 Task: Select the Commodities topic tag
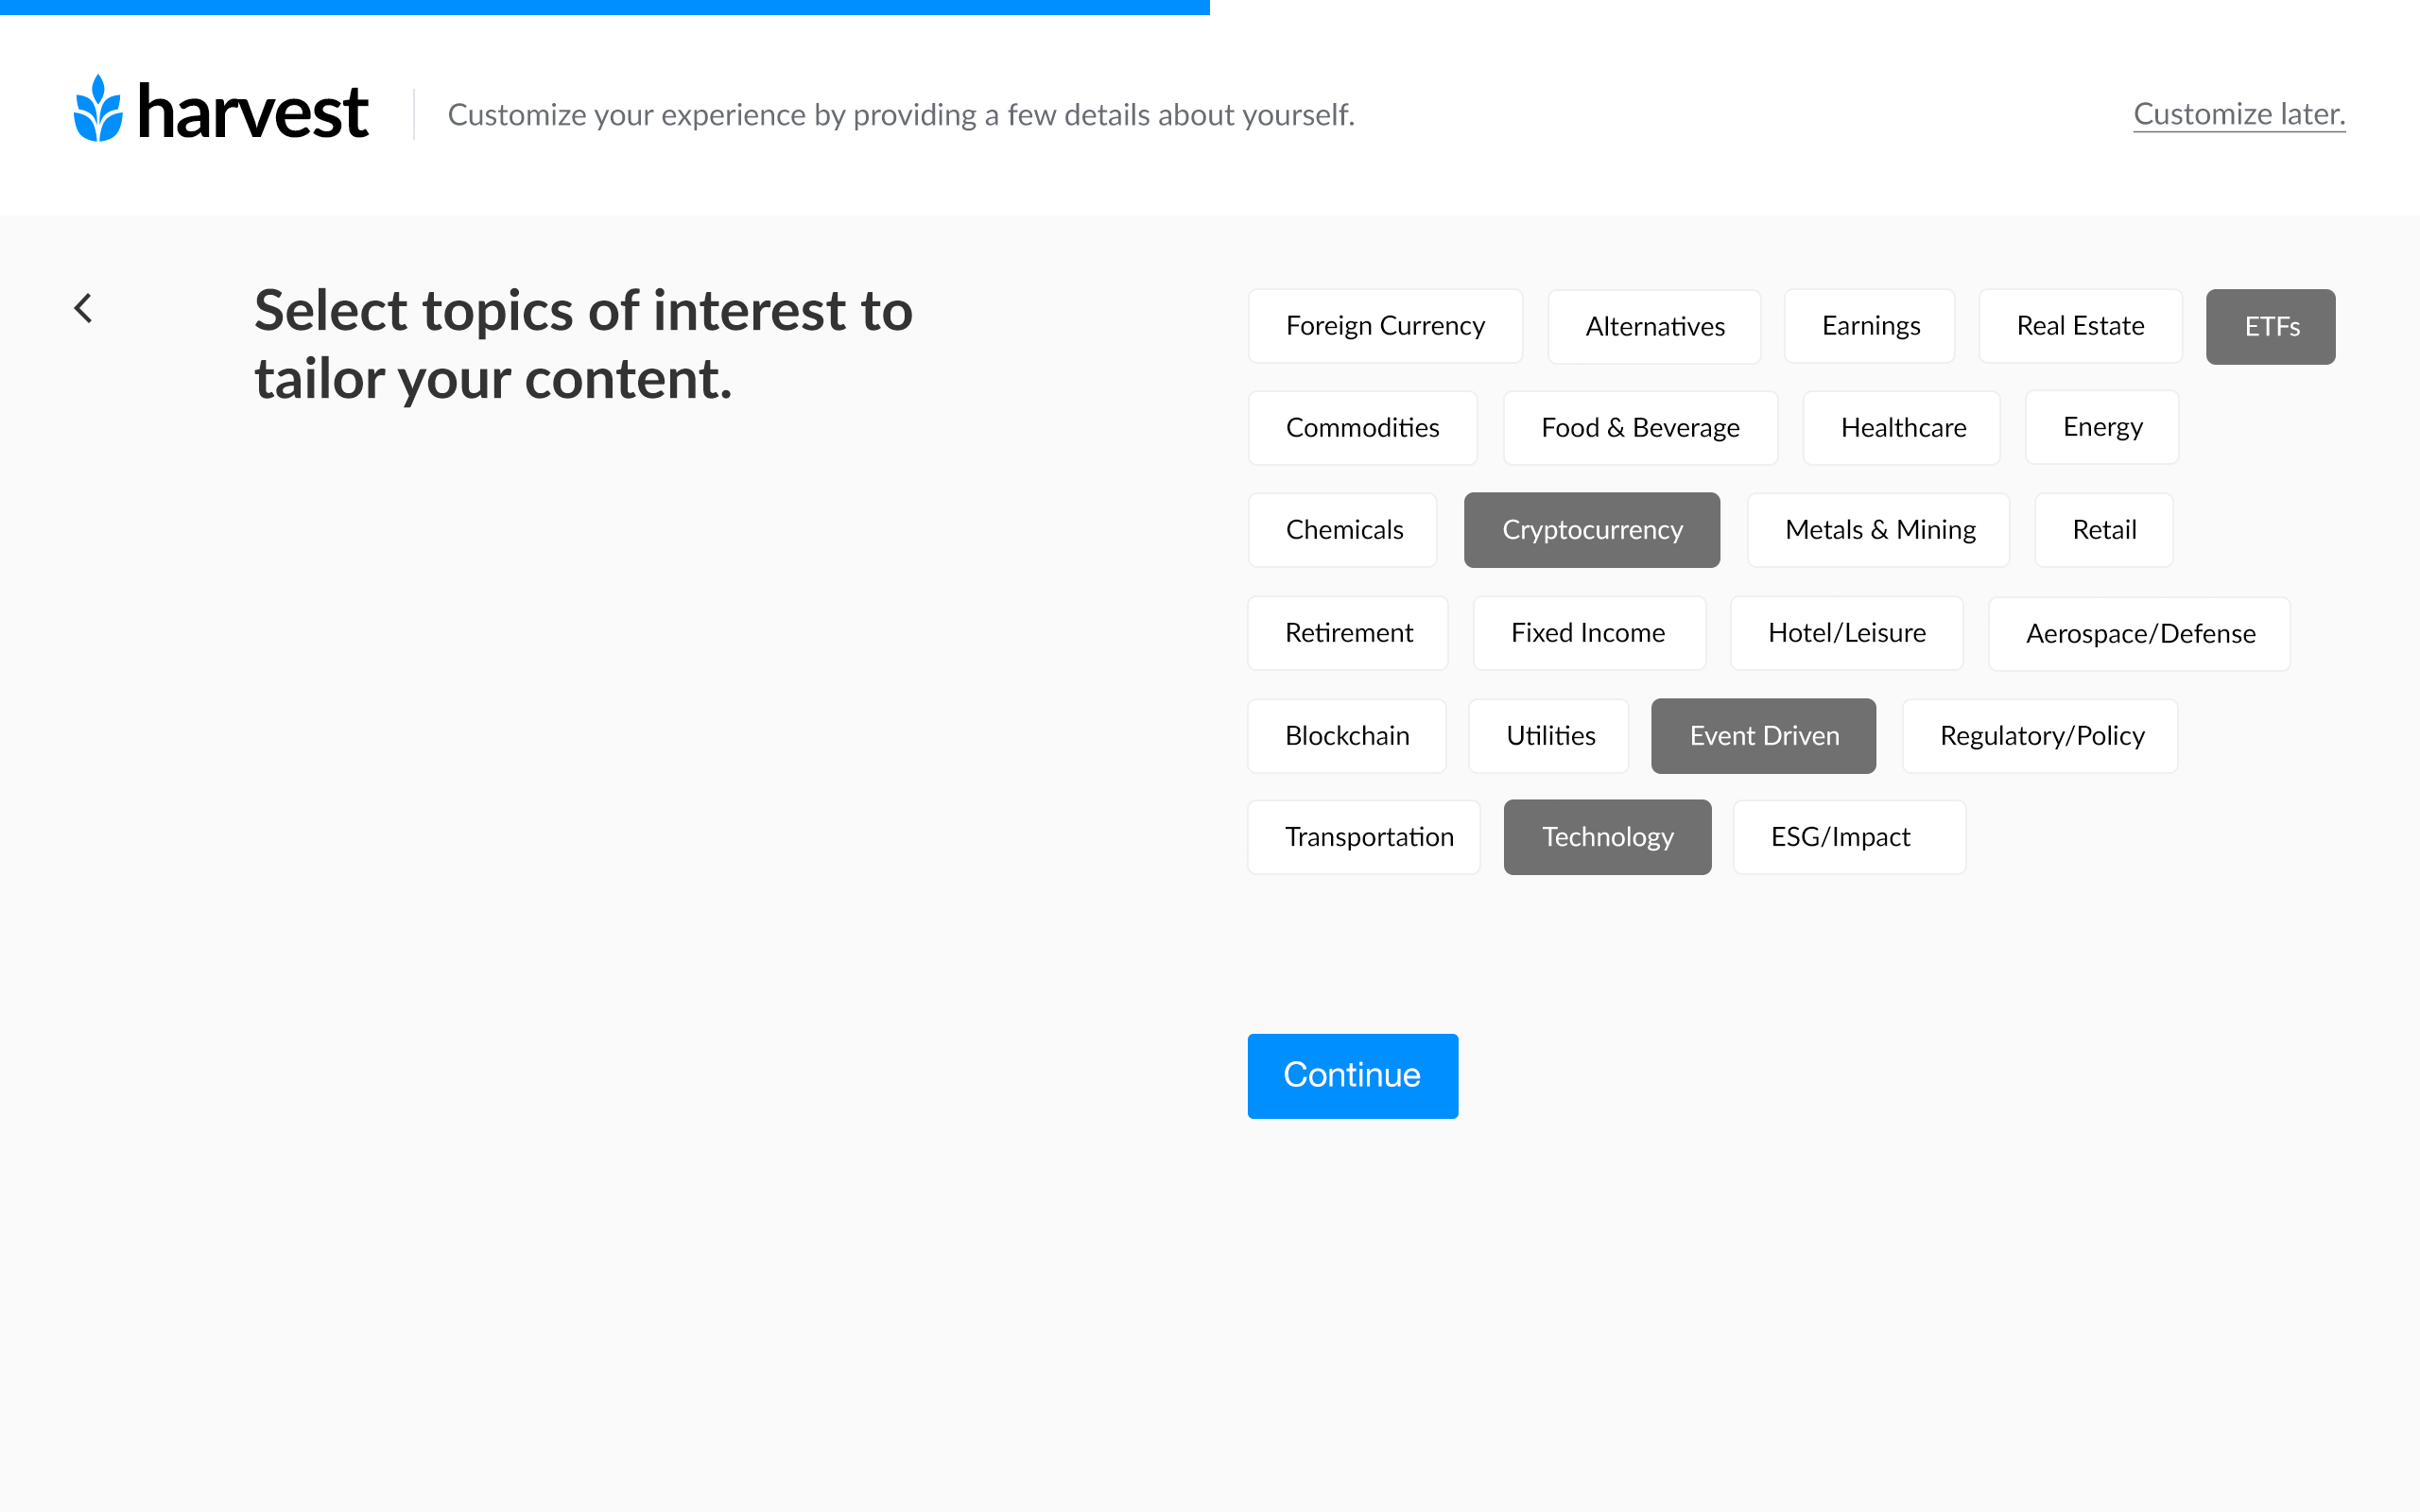1360,427
